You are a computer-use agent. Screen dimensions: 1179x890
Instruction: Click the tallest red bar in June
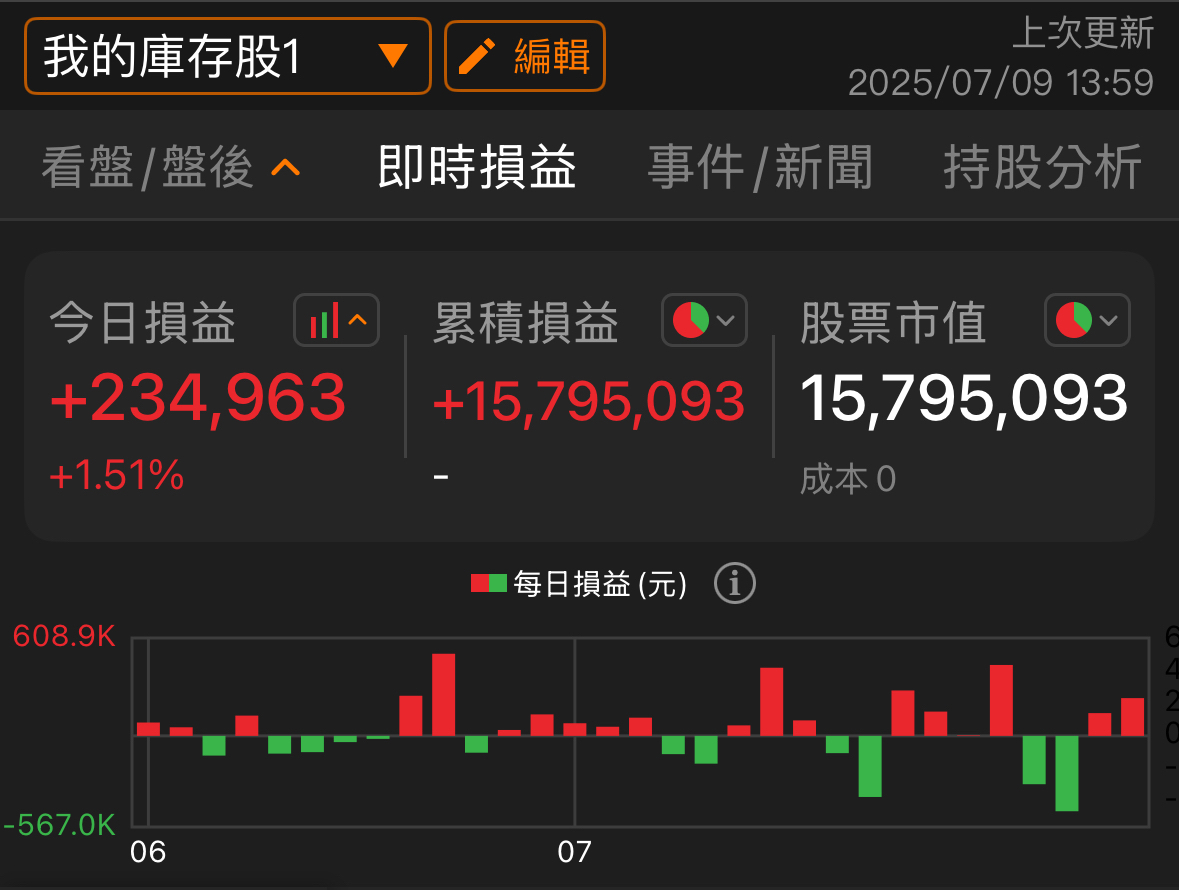(x=444, y=695)
